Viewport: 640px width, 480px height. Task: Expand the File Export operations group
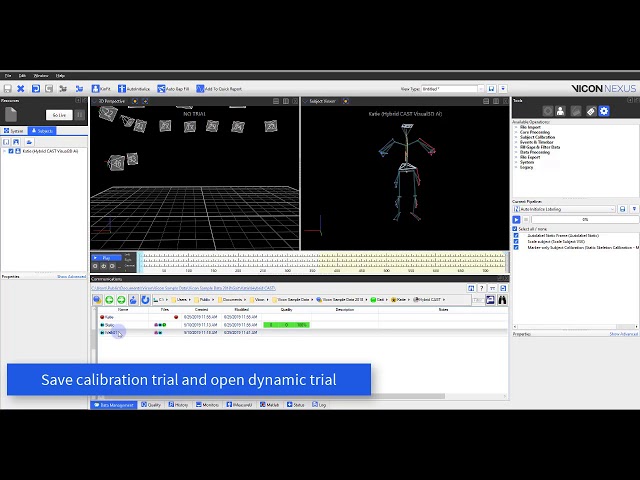[x=516, y=157]
